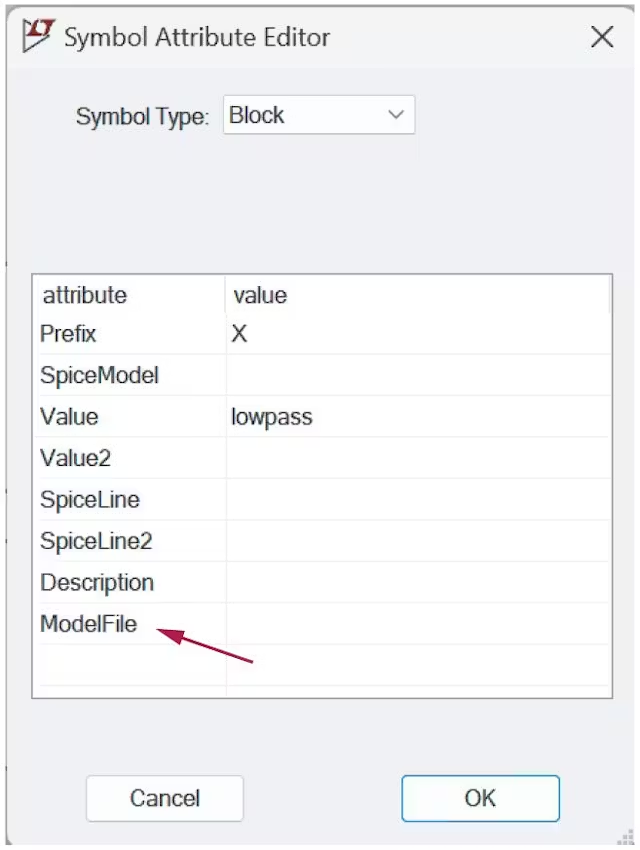Screen dimensions: 640x850
Task: Select the SpiceLine attribute row
Action: click(90, 500)
